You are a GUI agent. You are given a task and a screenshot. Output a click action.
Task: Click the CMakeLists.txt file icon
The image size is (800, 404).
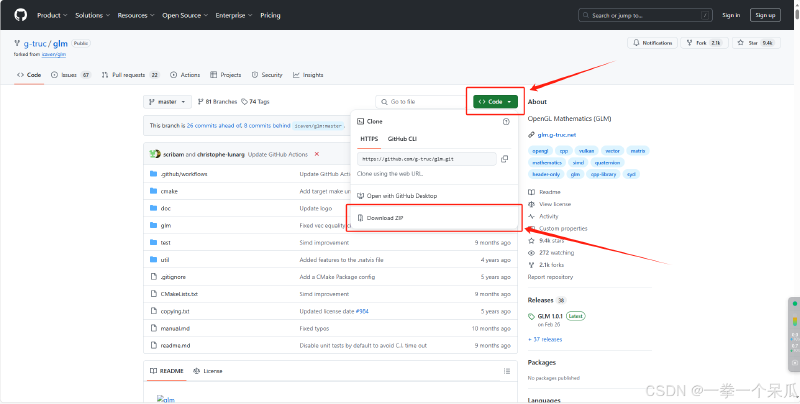[154, 294]
